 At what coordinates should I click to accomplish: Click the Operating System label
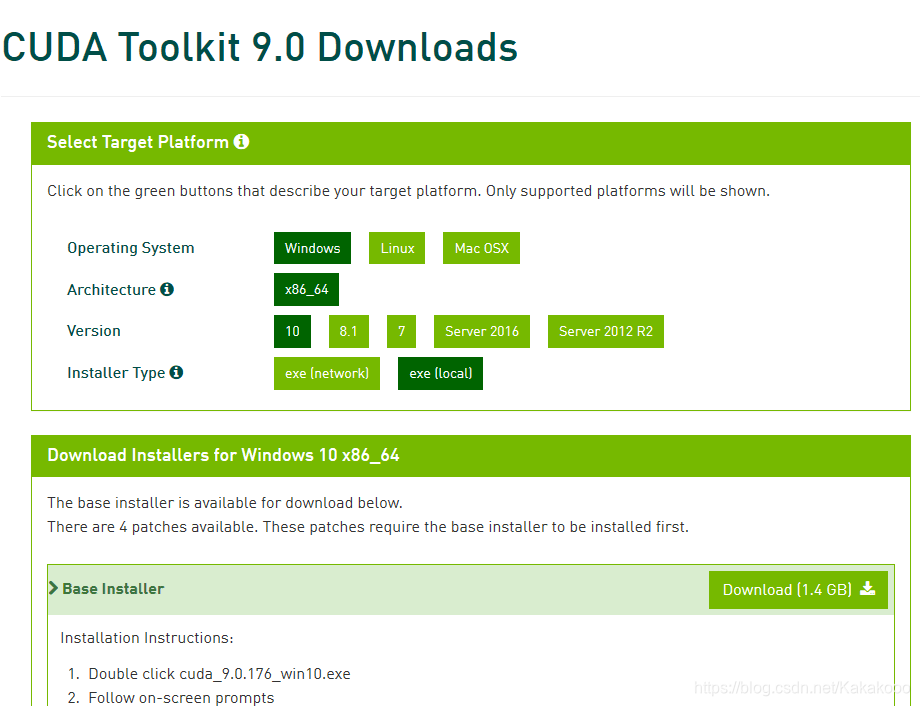coord(131,248)
